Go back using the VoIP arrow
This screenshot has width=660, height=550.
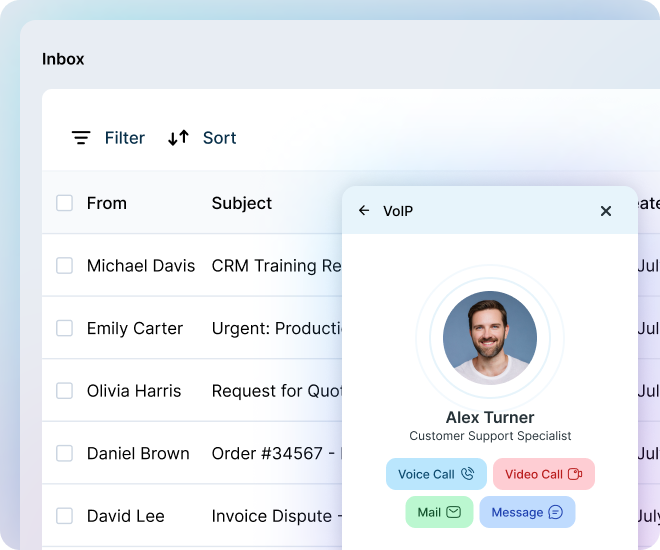[364, 210]
